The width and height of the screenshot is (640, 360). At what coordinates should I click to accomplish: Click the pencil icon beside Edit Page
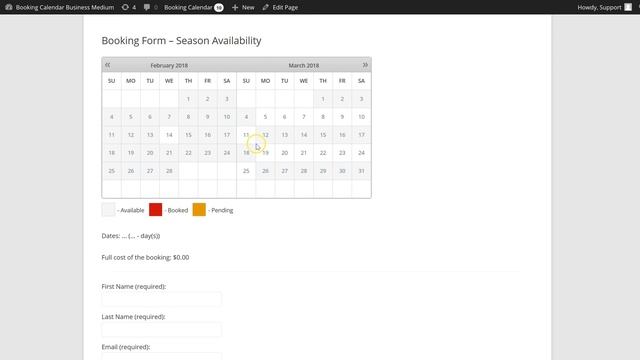coord(266,7)
